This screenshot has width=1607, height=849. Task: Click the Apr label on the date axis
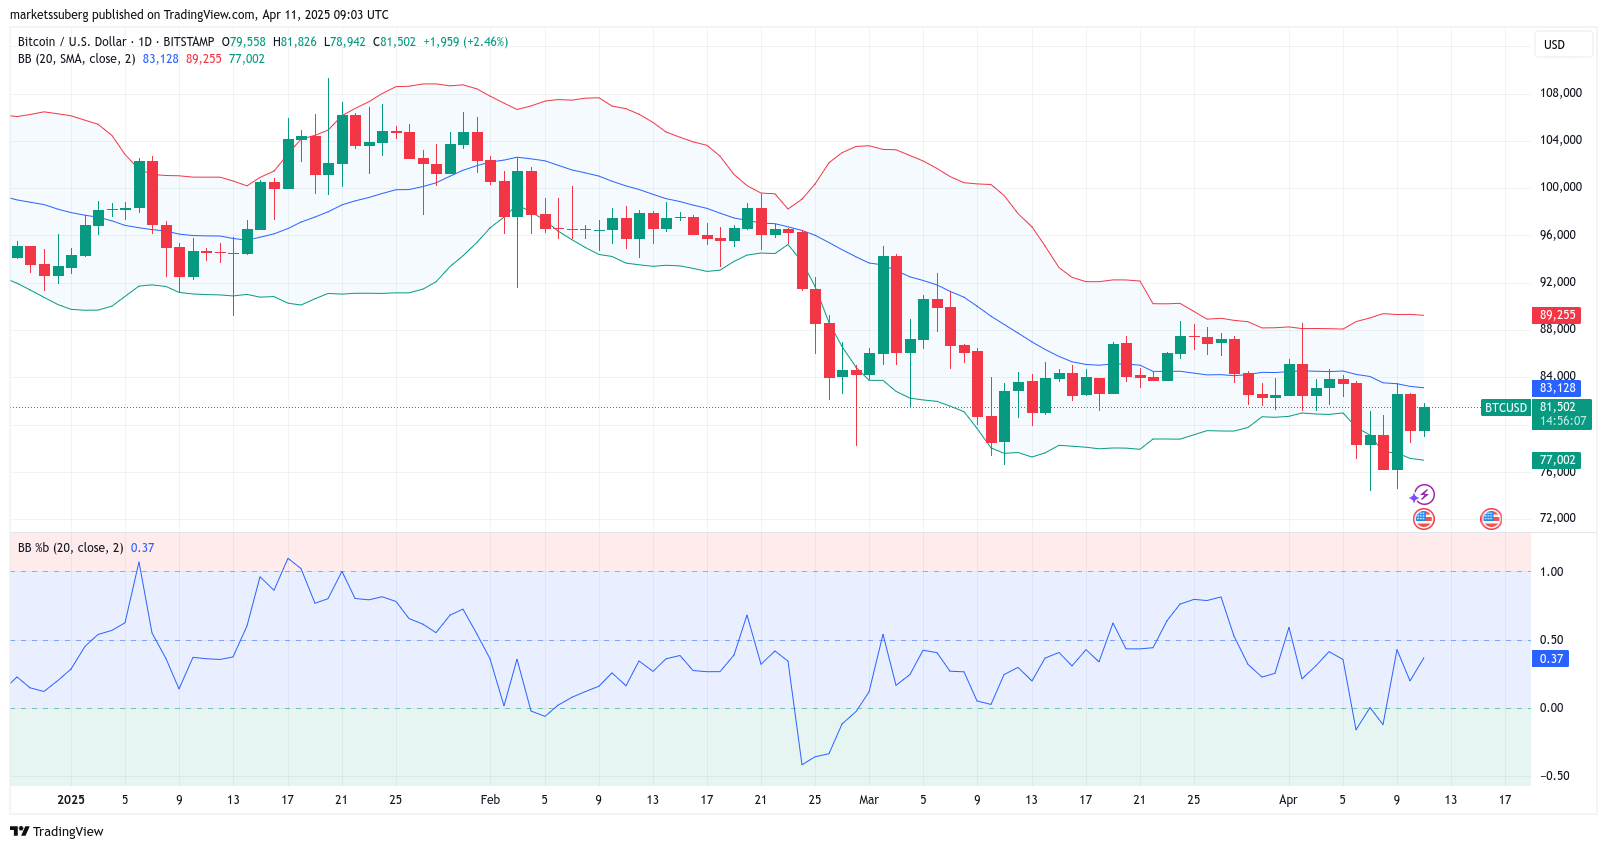[x=1288, y=800]
